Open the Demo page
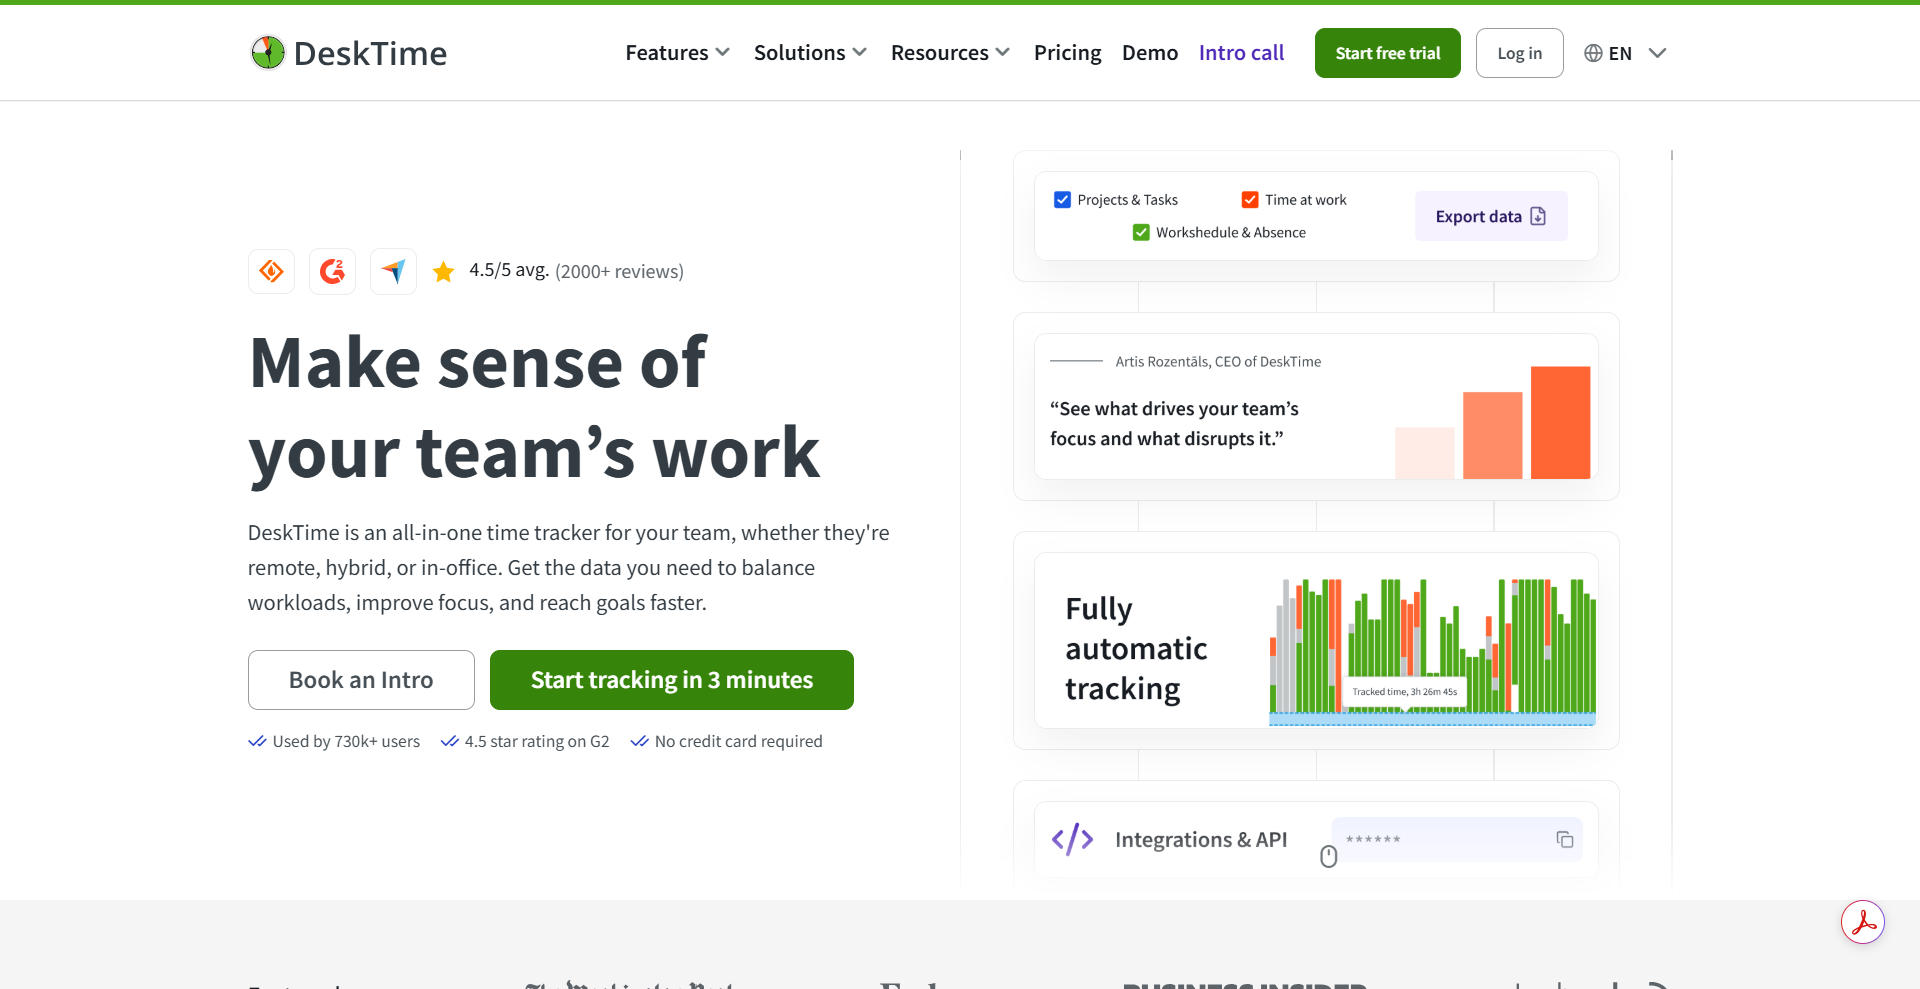This screenshot has height=989, width=1920. (1150, 53)
